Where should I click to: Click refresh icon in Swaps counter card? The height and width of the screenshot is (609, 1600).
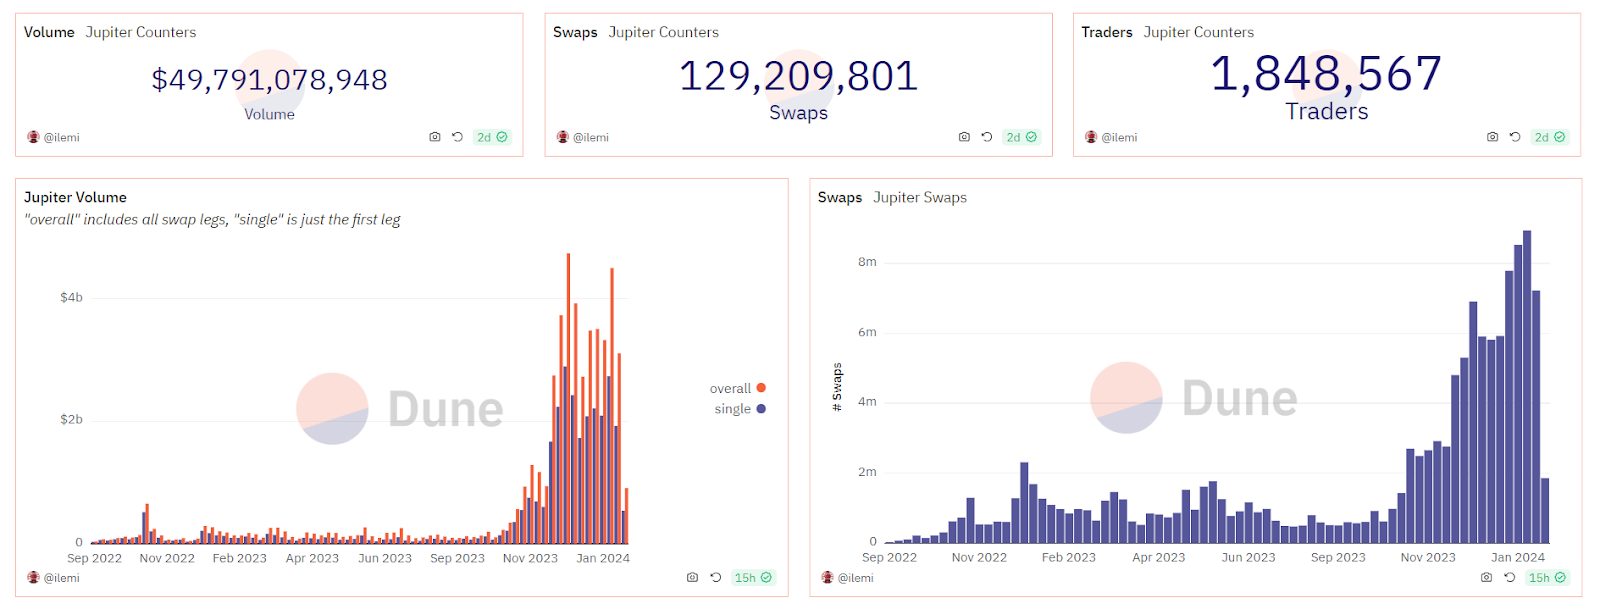pos(987,137)
